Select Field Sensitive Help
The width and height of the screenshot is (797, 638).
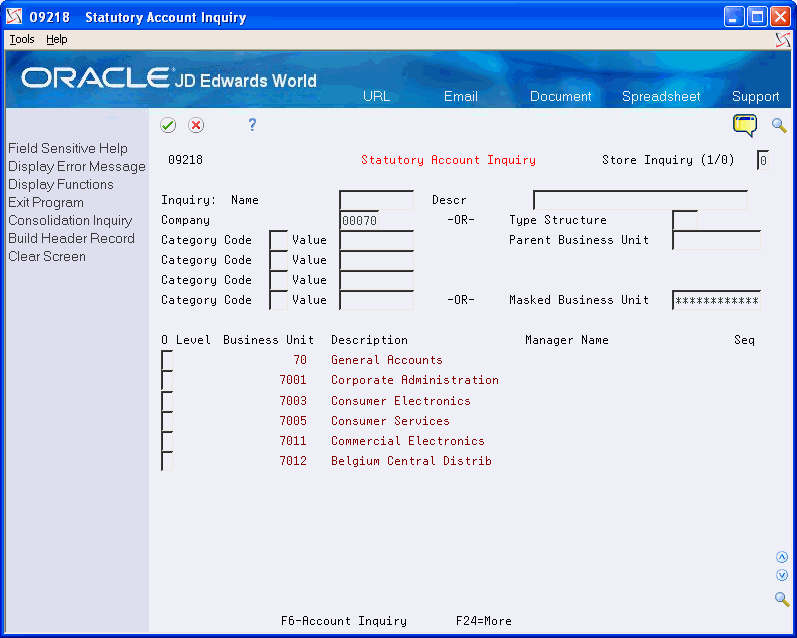pyautogui.click(x=68, y=148)
